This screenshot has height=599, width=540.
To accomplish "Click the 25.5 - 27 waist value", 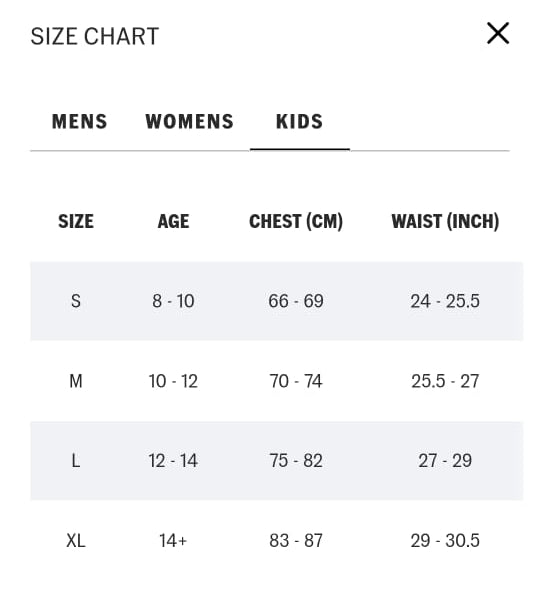I will [x=445, y=381].
